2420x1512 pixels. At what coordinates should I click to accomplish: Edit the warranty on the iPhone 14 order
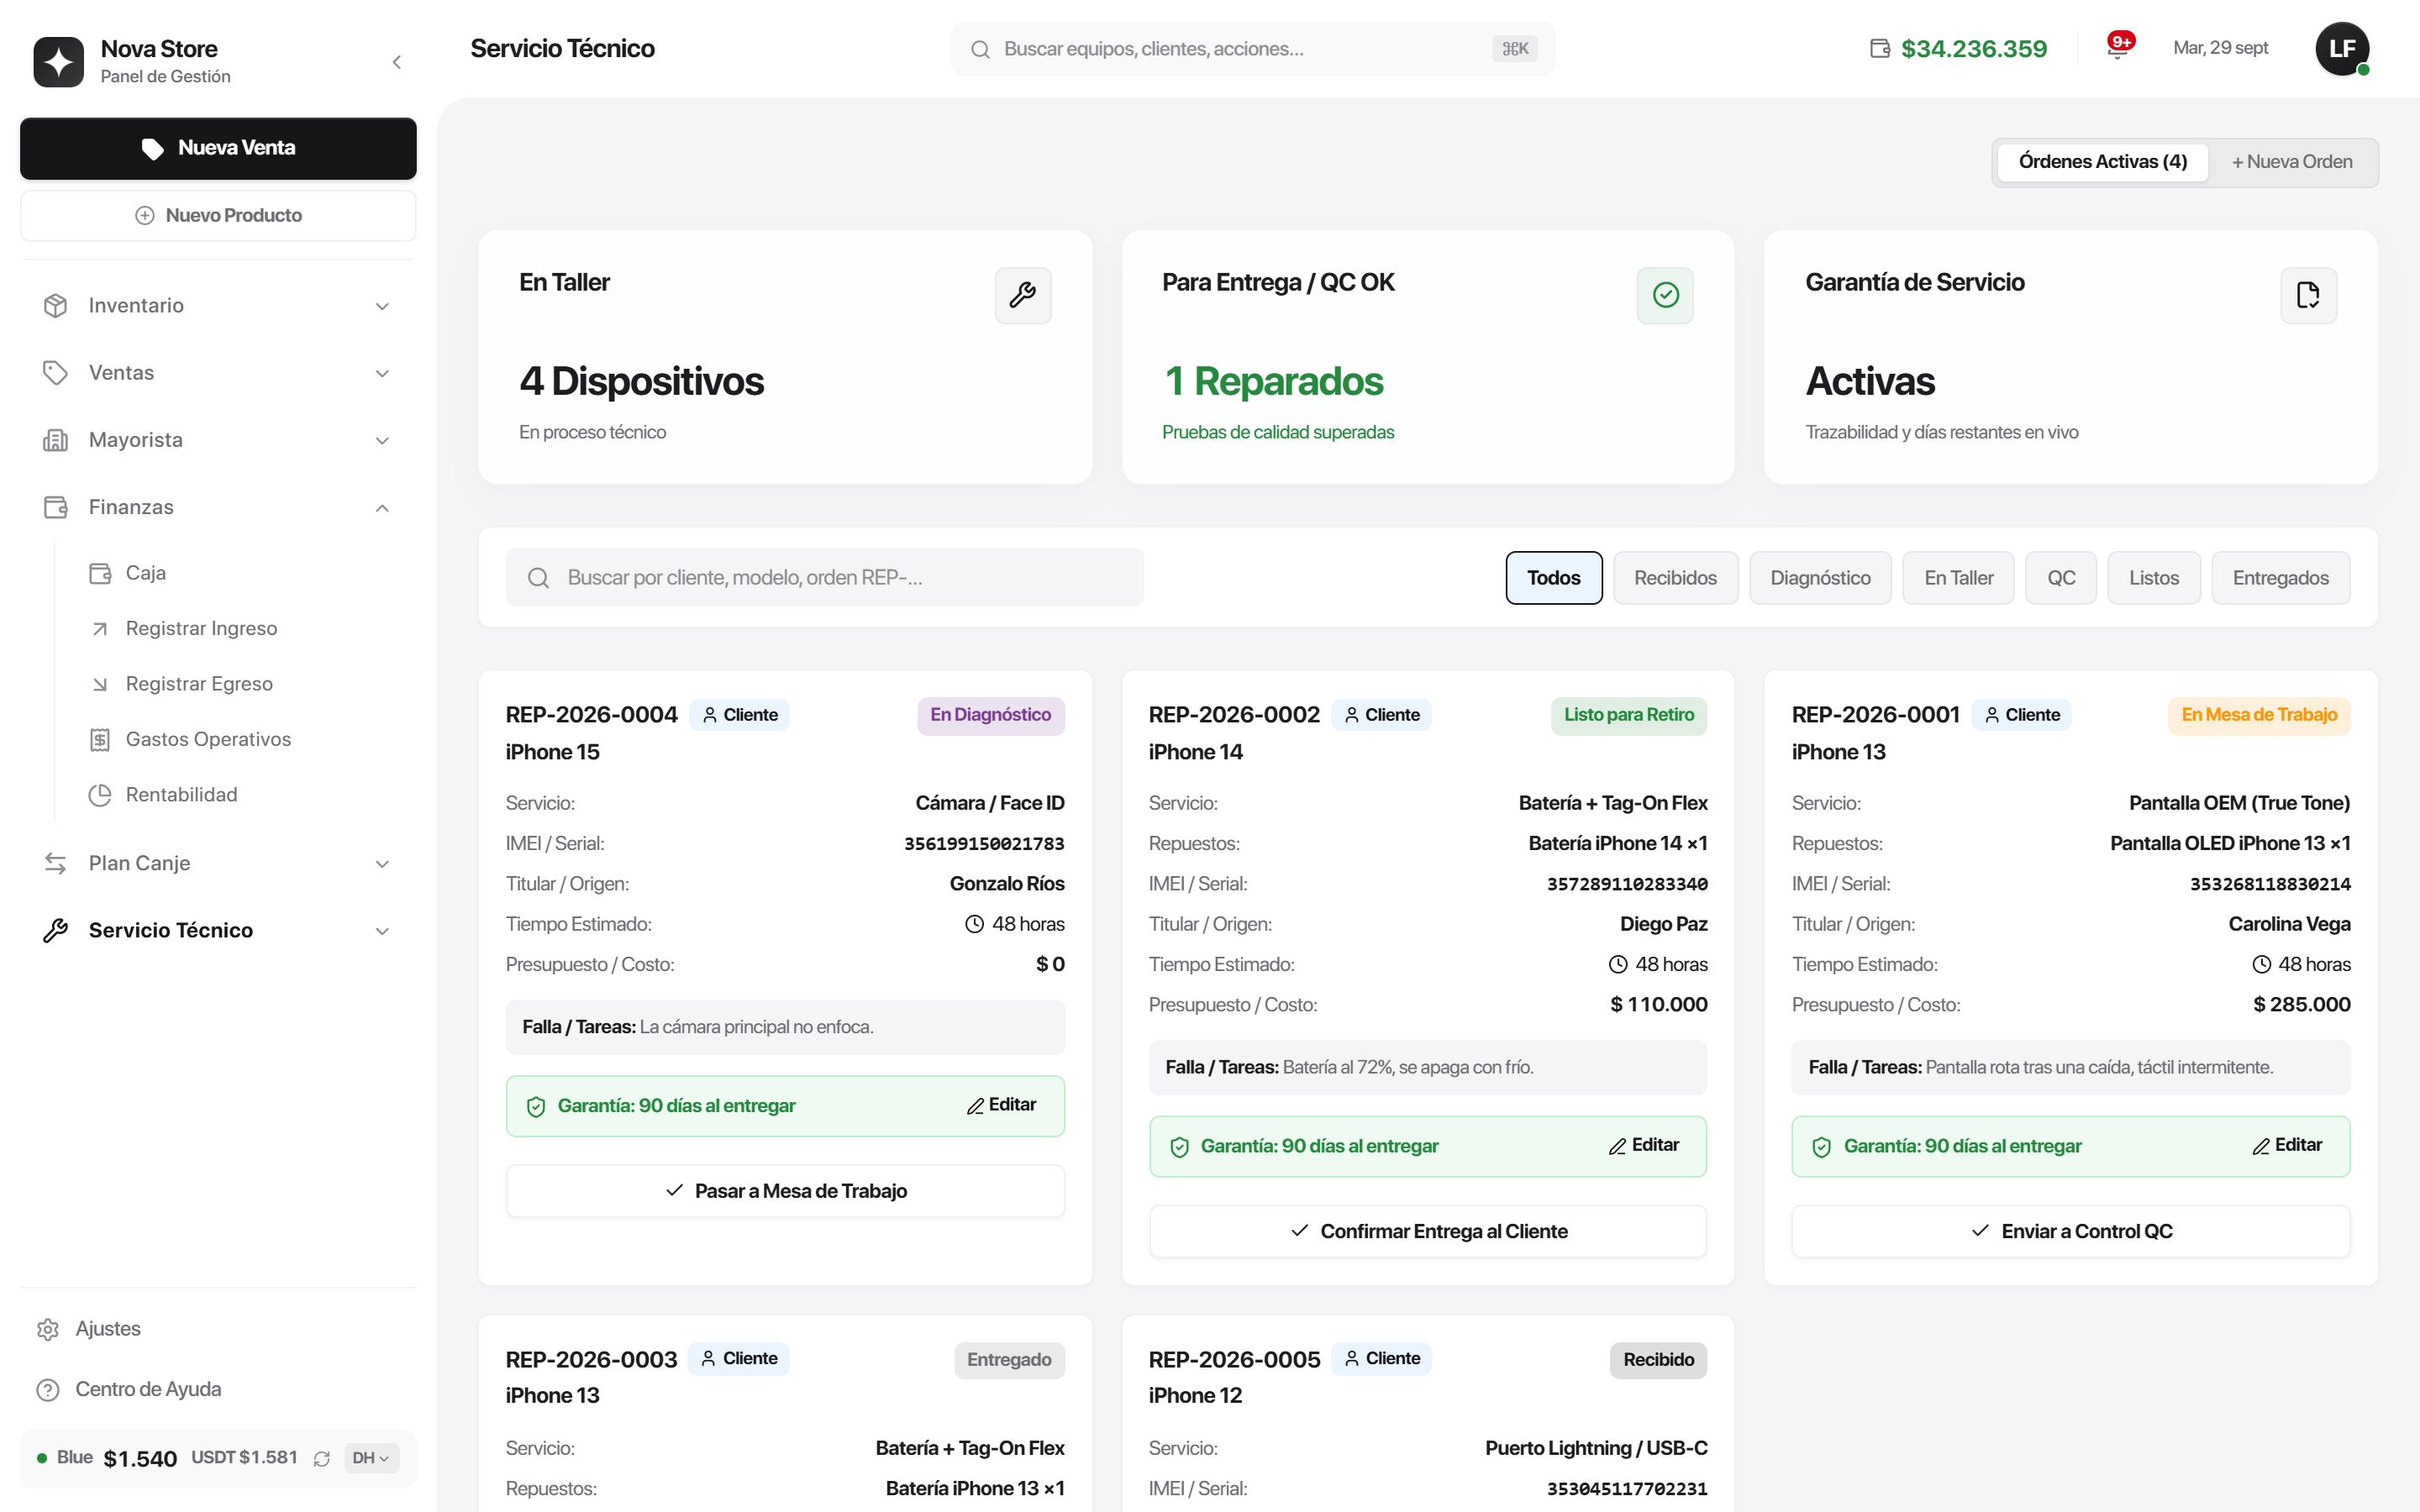1643,1145
